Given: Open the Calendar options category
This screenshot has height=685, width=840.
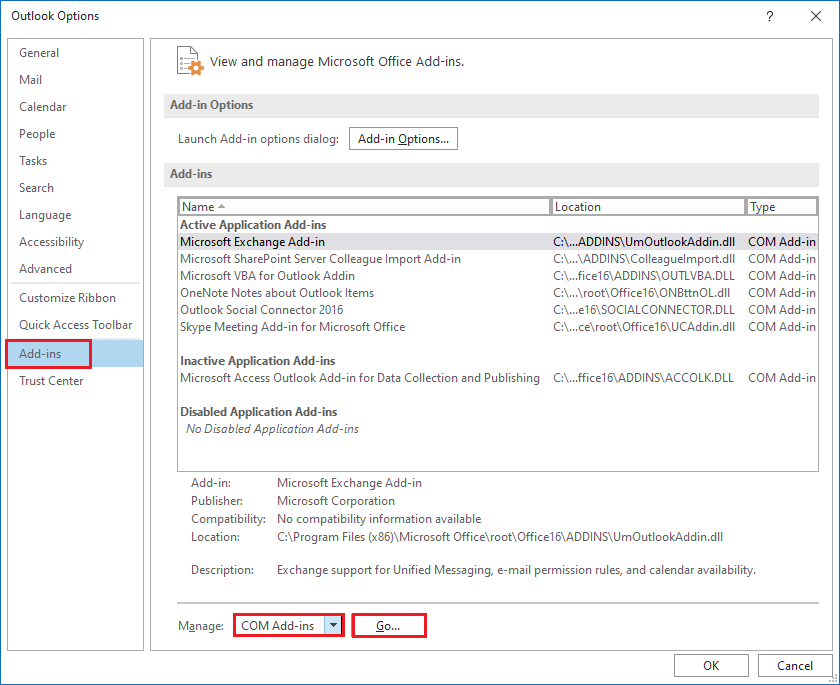Looking at the screenshot, I should (75, 107).
